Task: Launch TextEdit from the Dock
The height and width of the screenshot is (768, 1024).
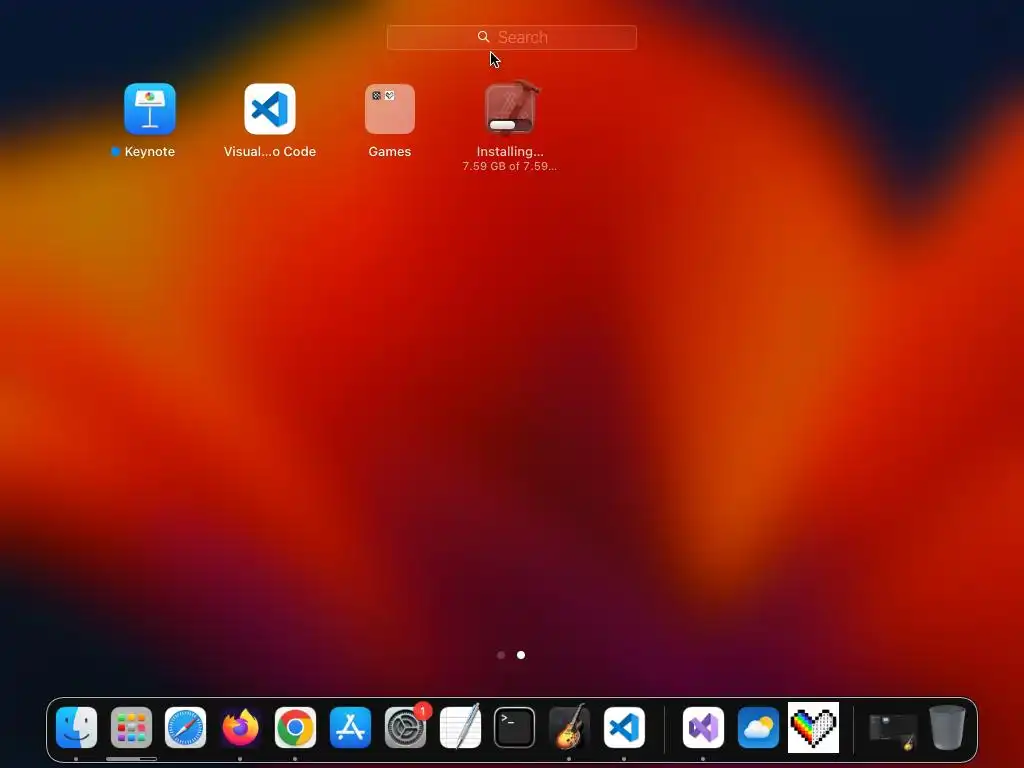Action: click(x=460, y=728)
